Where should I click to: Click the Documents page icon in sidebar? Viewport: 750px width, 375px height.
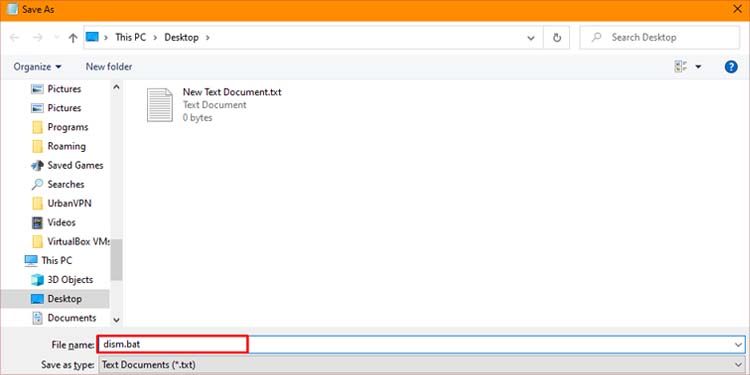pyautogui.click(x=37, y=318)
